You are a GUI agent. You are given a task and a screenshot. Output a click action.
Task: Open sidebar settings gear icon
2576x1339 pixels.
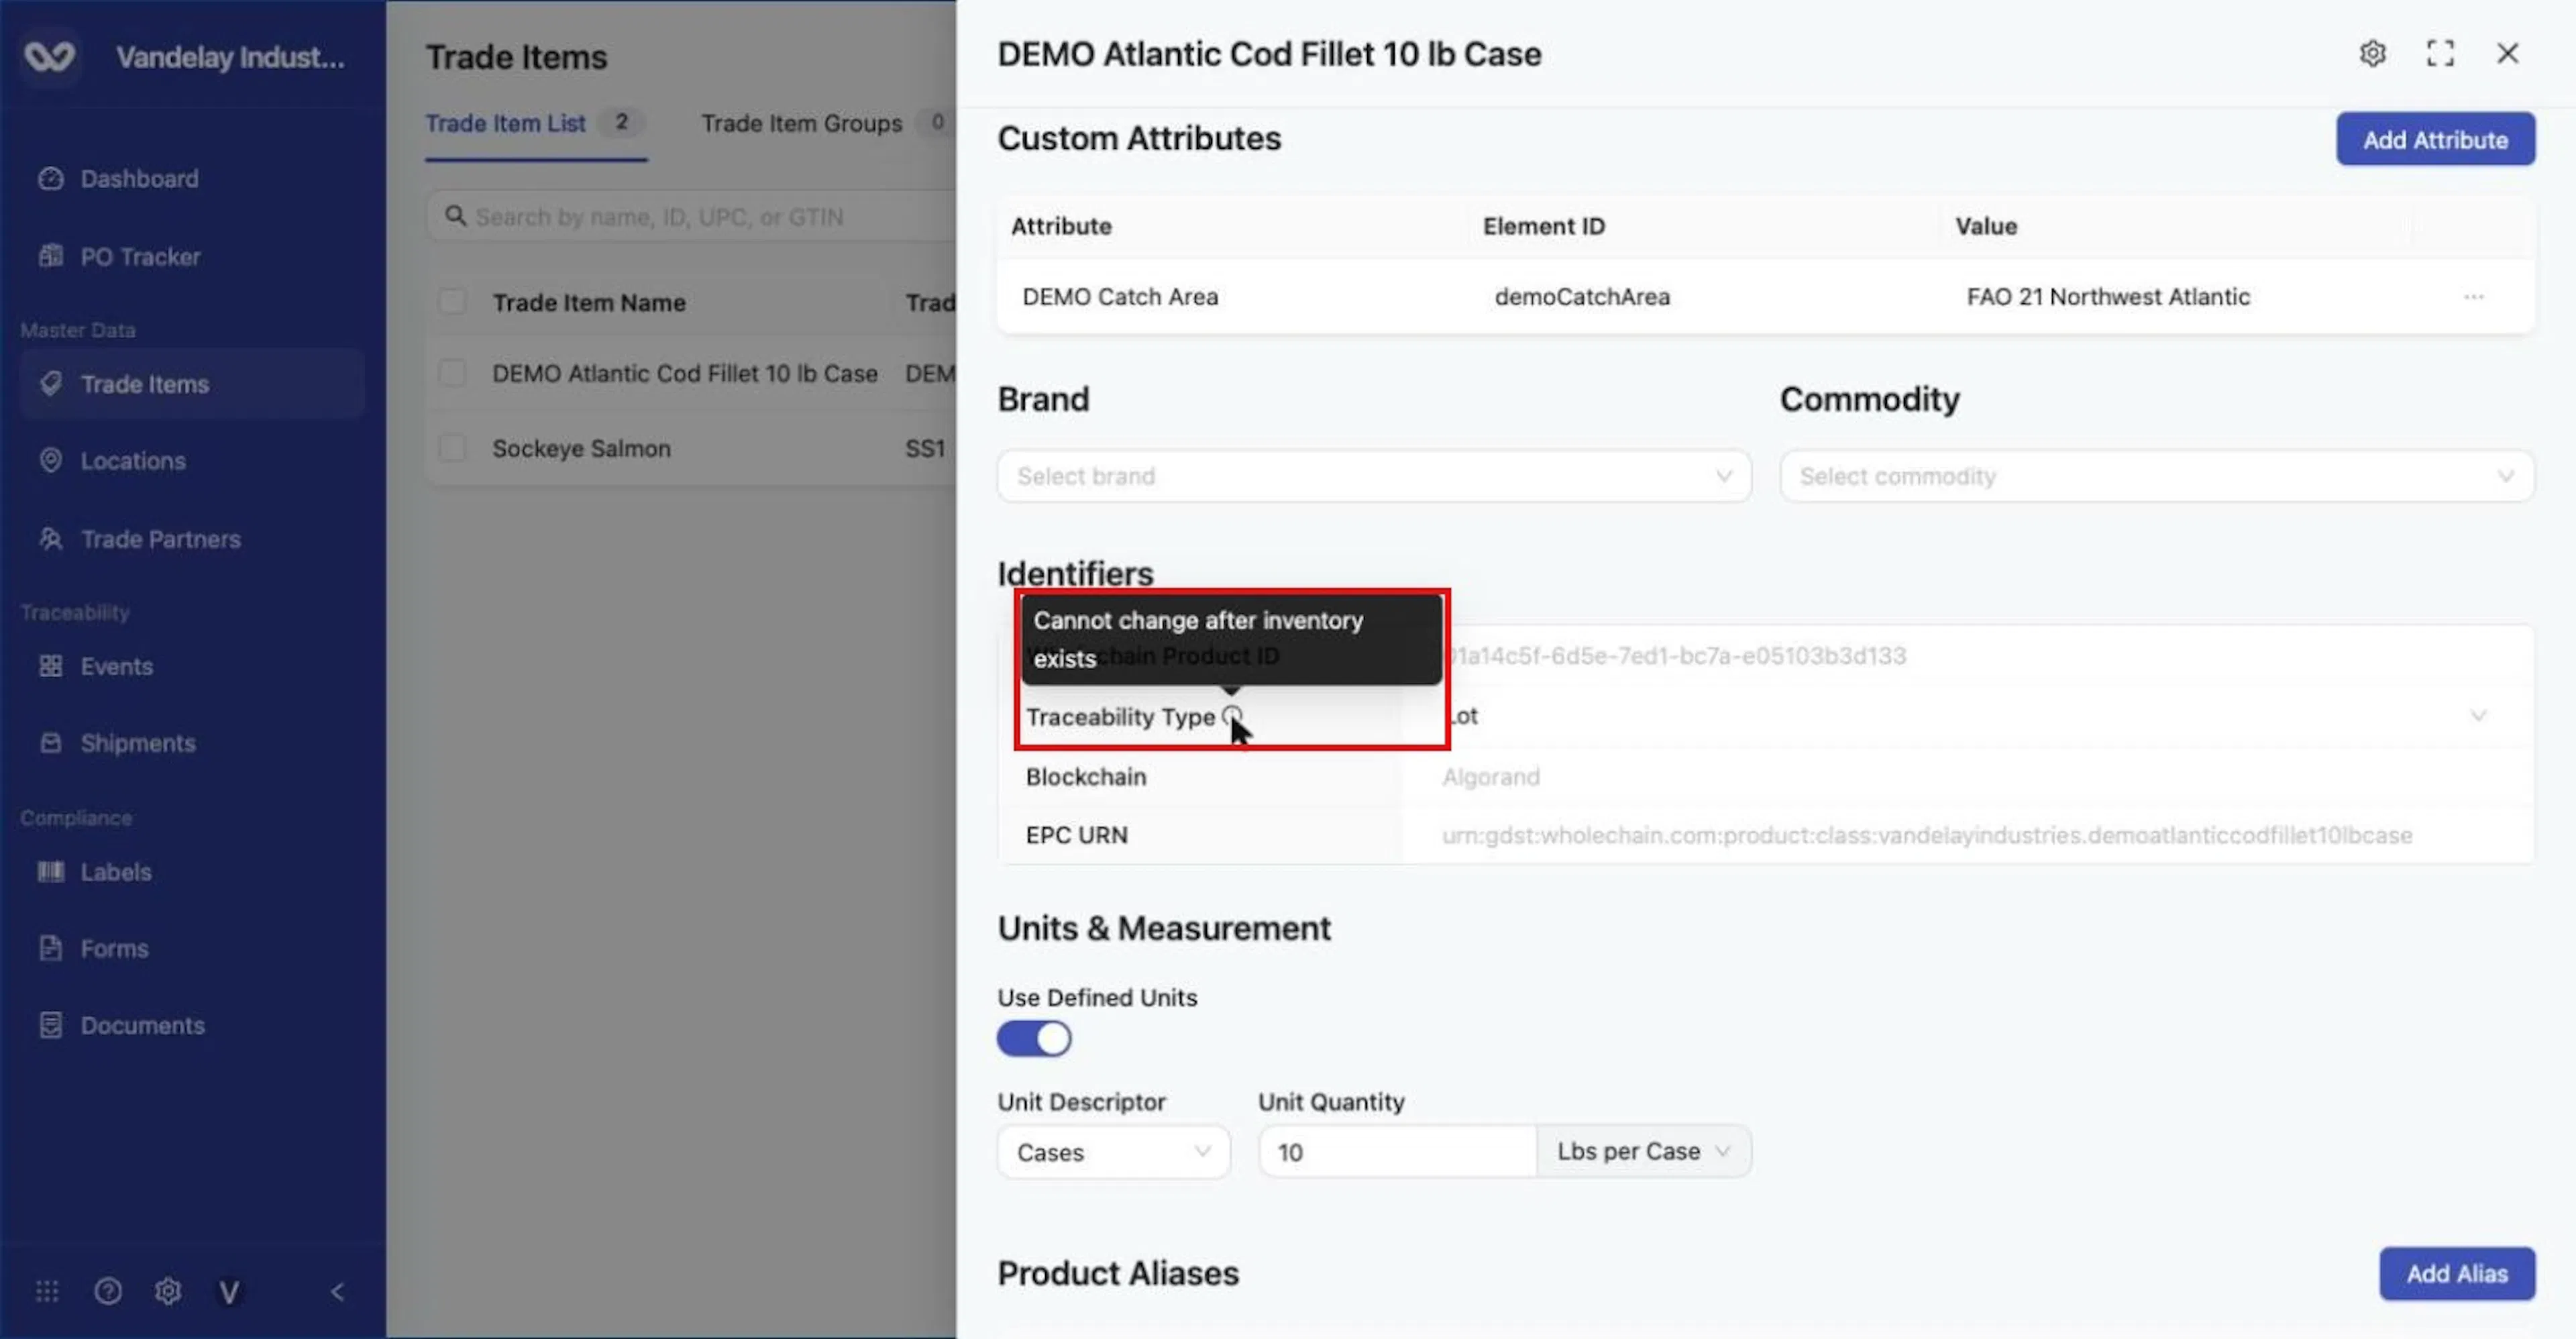(x=168, y=1292)
